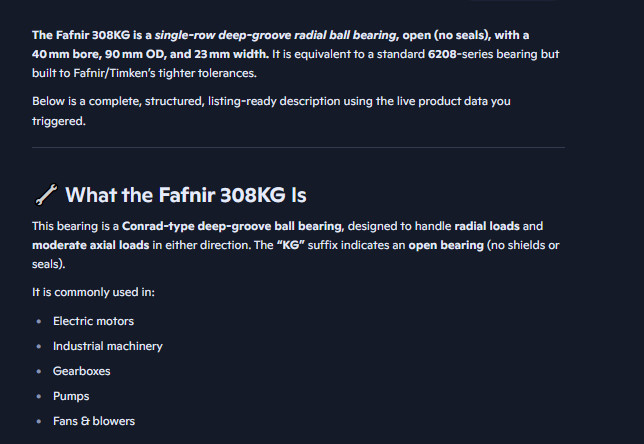Click the bold 'radial loads' phrase

pos(487,226)
